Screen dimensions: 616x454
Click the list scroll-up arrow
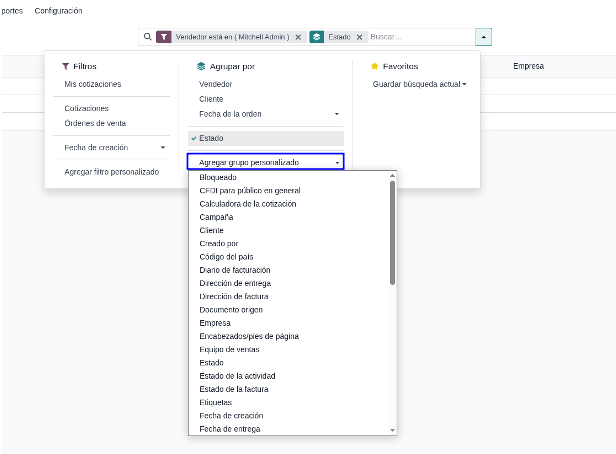[x=392, y=176]
